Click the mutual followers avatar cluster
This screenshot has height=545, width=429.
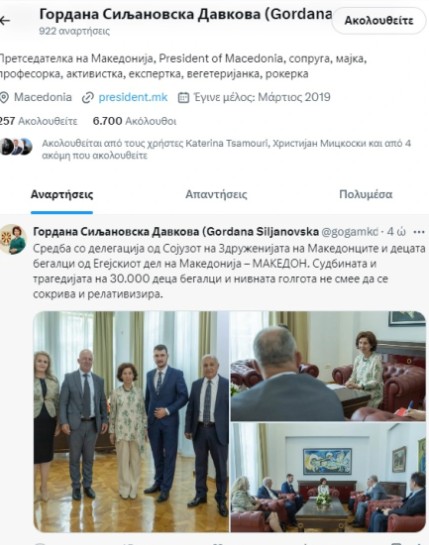tap(16, 147)
